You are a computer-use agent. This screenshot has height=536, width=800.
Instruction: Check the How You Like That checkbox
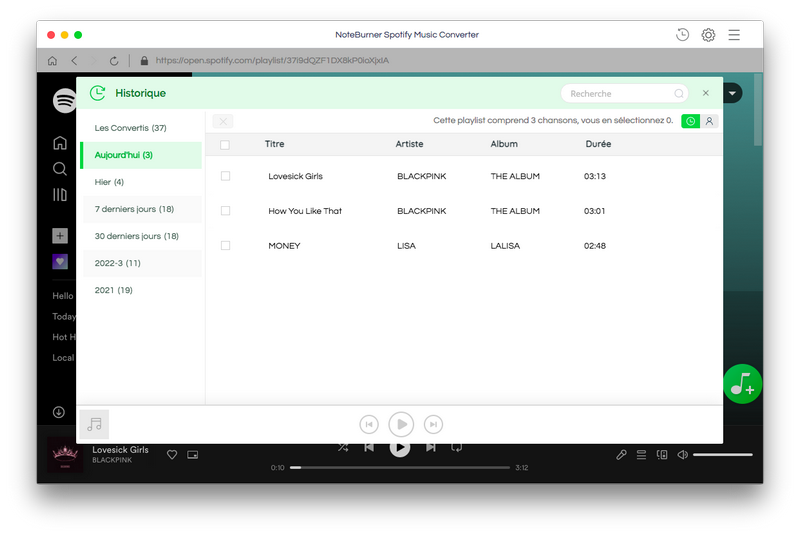click(x=225, y=211)
